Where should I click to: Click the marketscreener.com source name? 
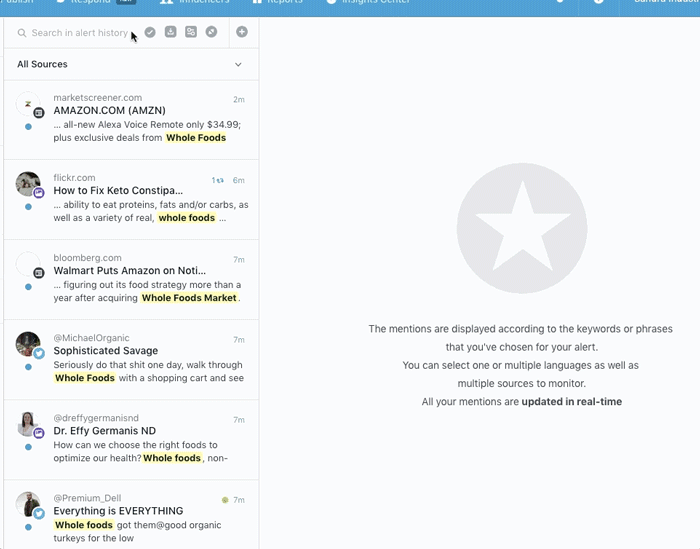click(x=98, y=97)
